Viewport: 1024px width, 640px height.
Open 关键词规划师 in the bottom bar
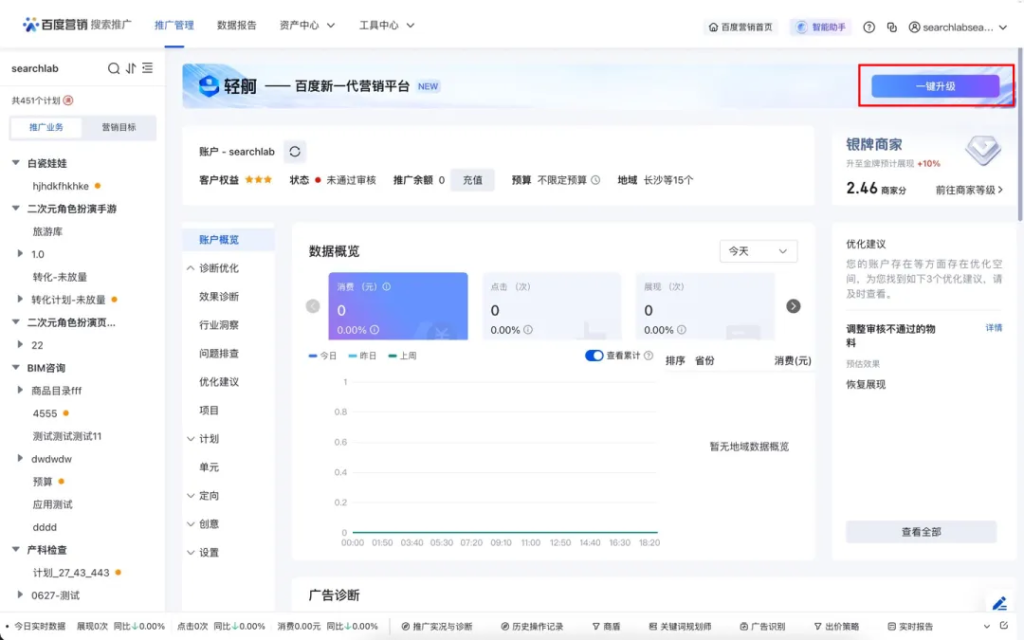pos(680,626)
